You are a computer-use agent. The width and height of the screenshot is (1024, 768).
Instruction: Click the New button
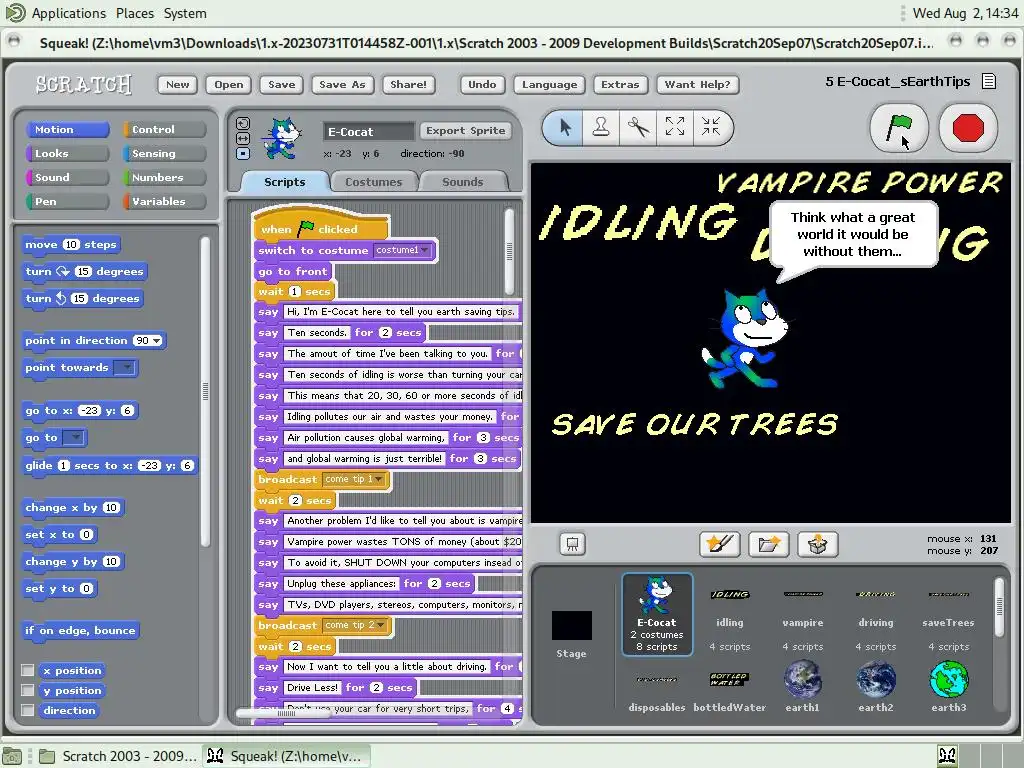point(178,84)
